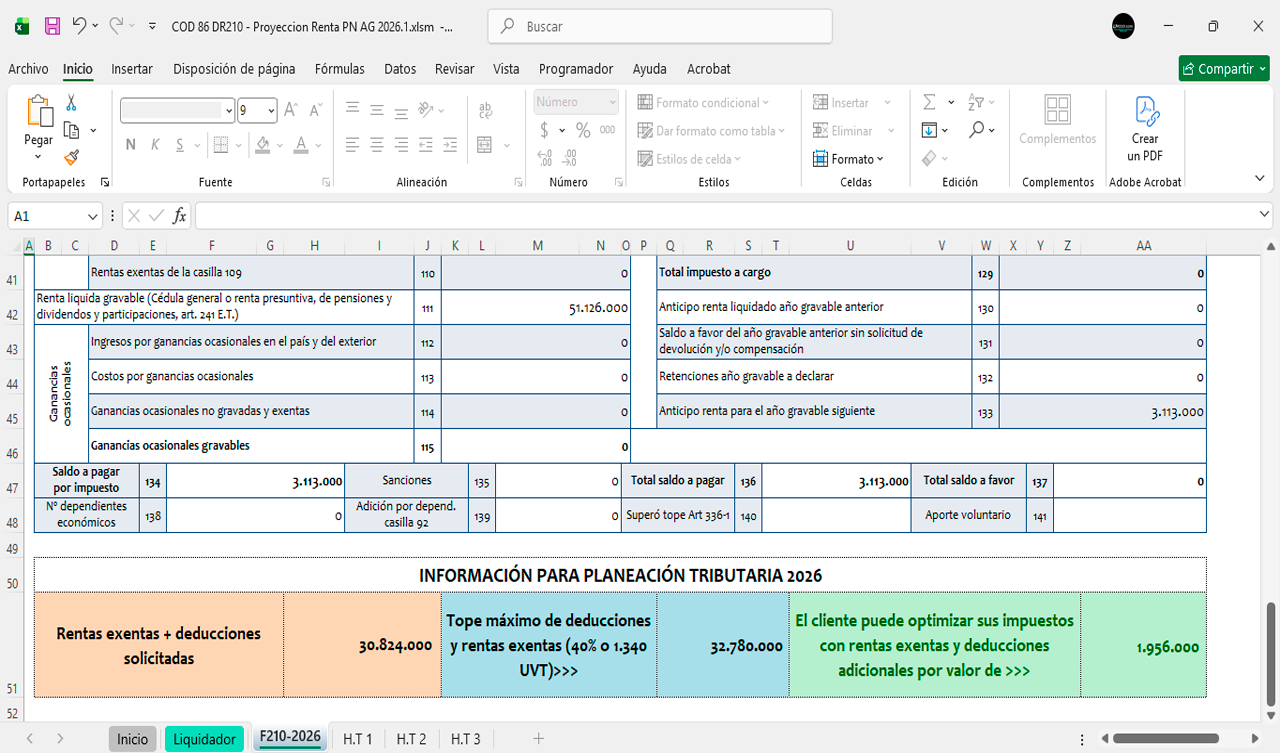The width and height of the screenshot is (1280, 753).
Task: Expand the font size dropdown
Action: tap(271, 111)
